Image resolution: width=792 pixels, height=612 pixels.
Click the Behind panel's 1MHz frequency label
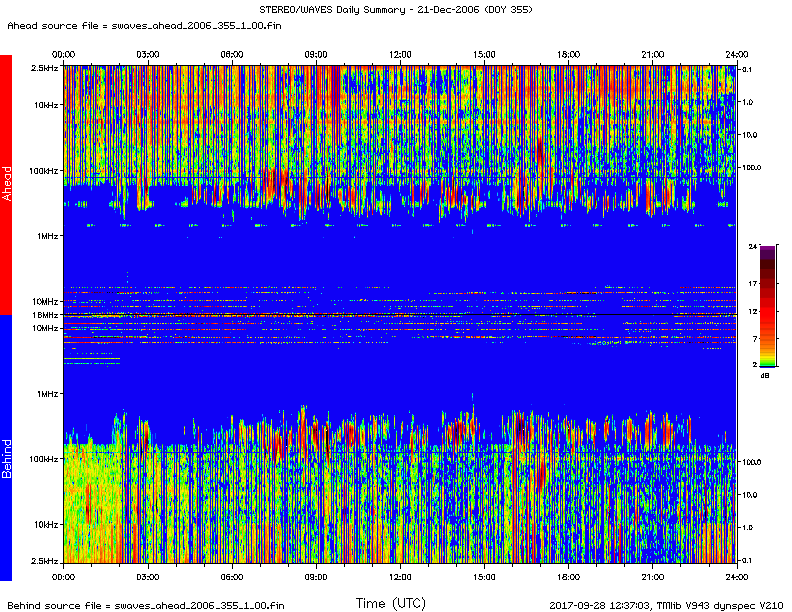(x=48, y=394)
